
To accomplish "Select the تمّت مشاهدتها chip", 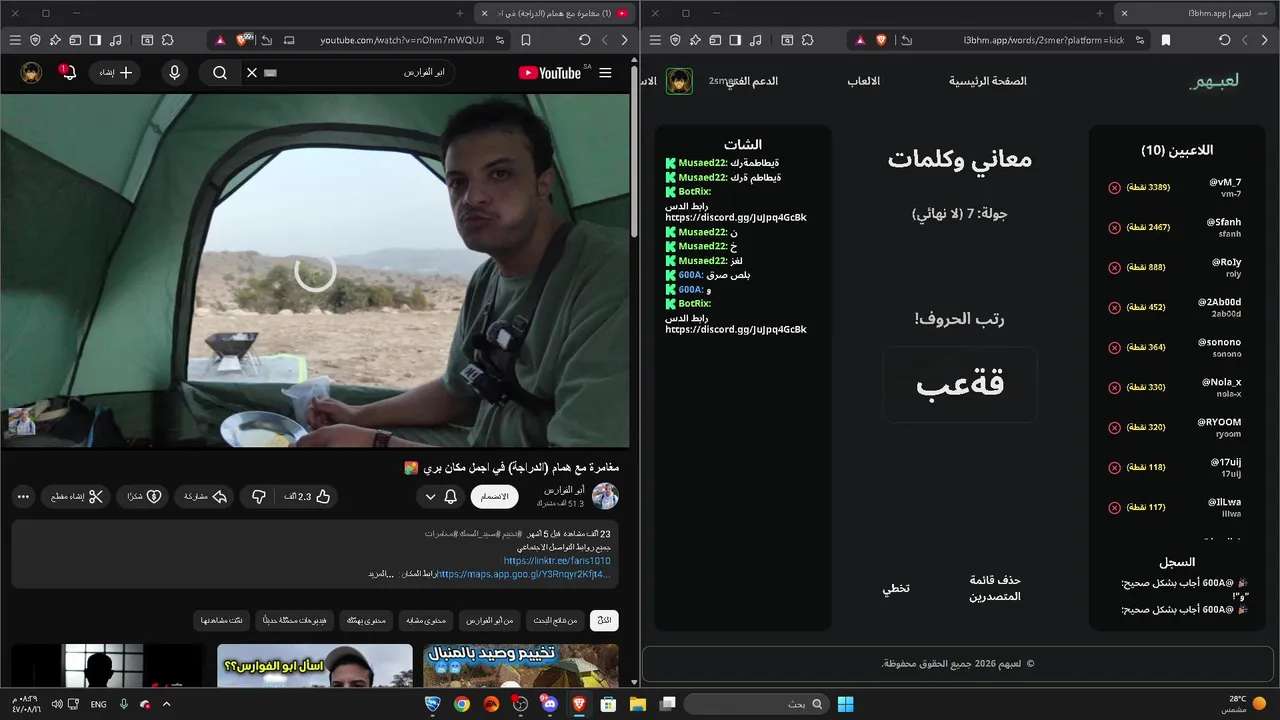I will tap(221, 621).
